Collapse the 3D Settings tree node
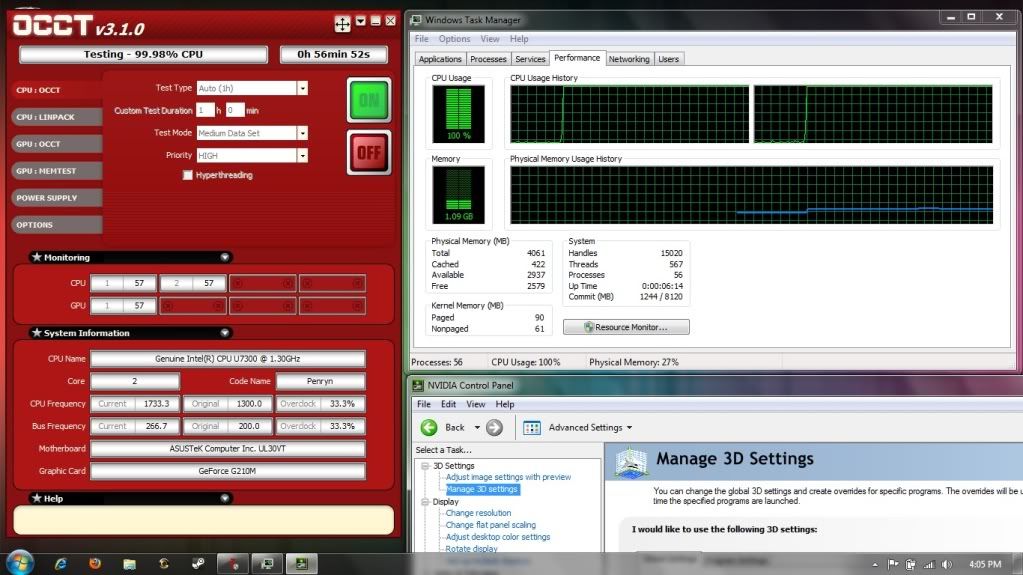Image resolution: width=1023 pixels, height=575 pixels. [425, 466]
